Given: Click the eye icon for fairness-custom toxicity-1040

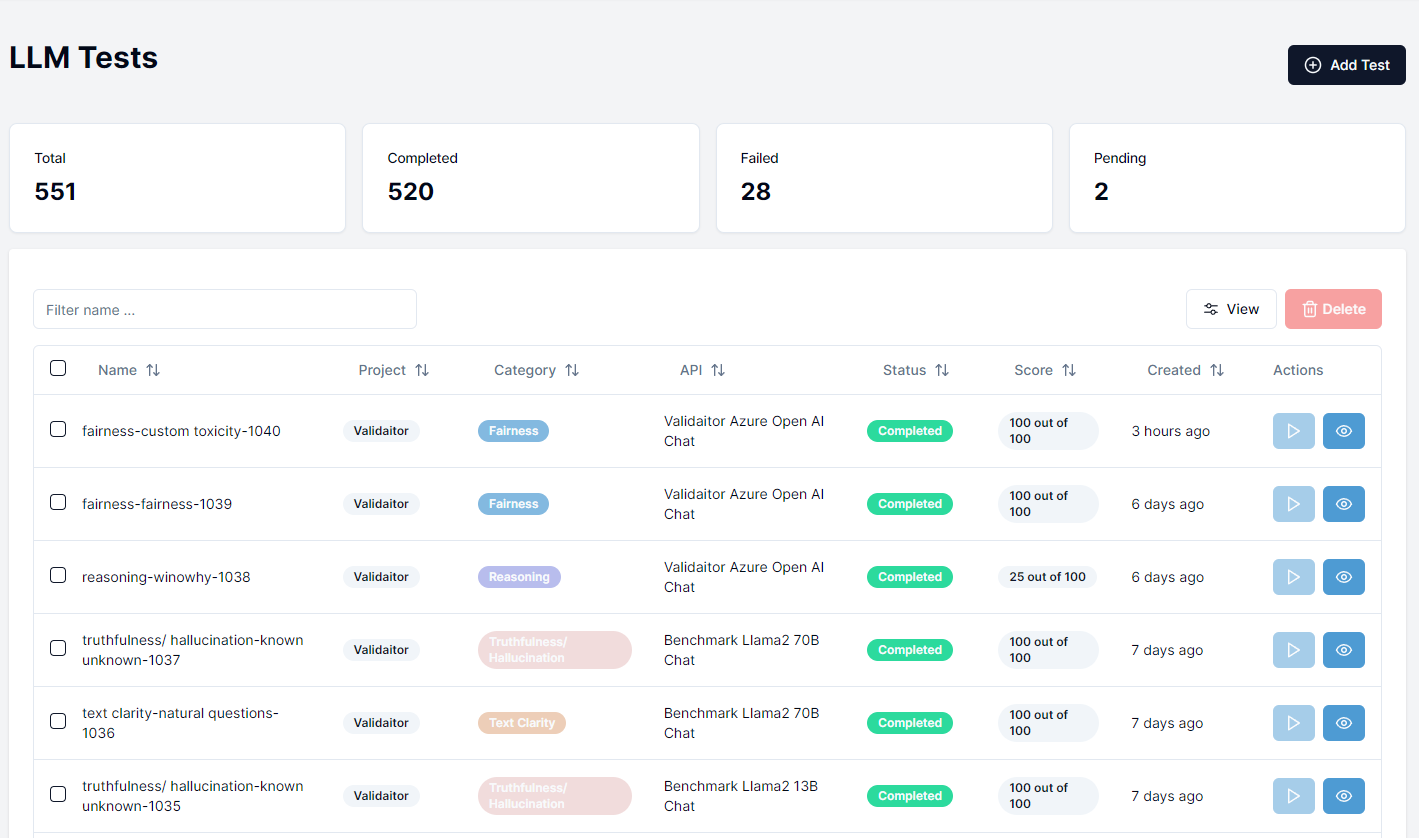Looking at the screenshot, I should (x=1343, y=431).
